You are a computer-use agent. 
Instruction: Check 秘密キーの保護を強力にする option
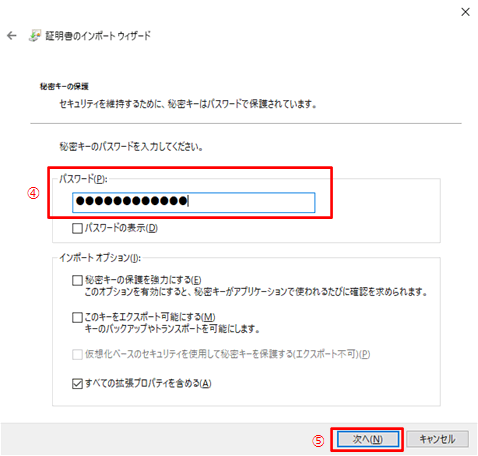77,280
